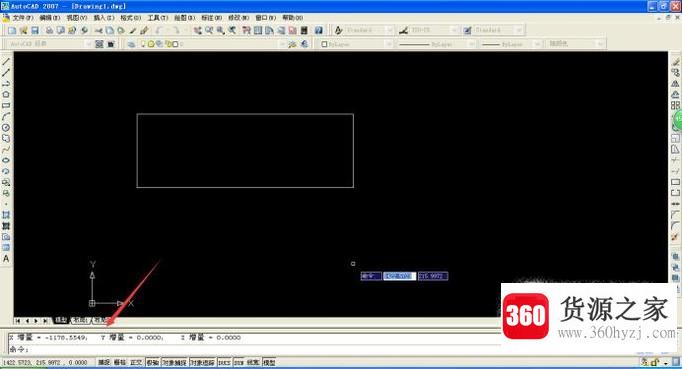Screen dimensions: 682x369
Task: Open the 工具 (Tools) menu
Action: point(157,18)
